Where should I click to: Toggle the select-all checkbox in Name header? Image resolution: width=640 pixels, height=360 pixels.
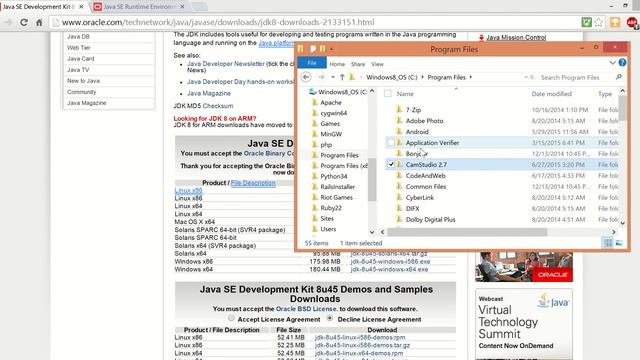[x=388, y=94]
